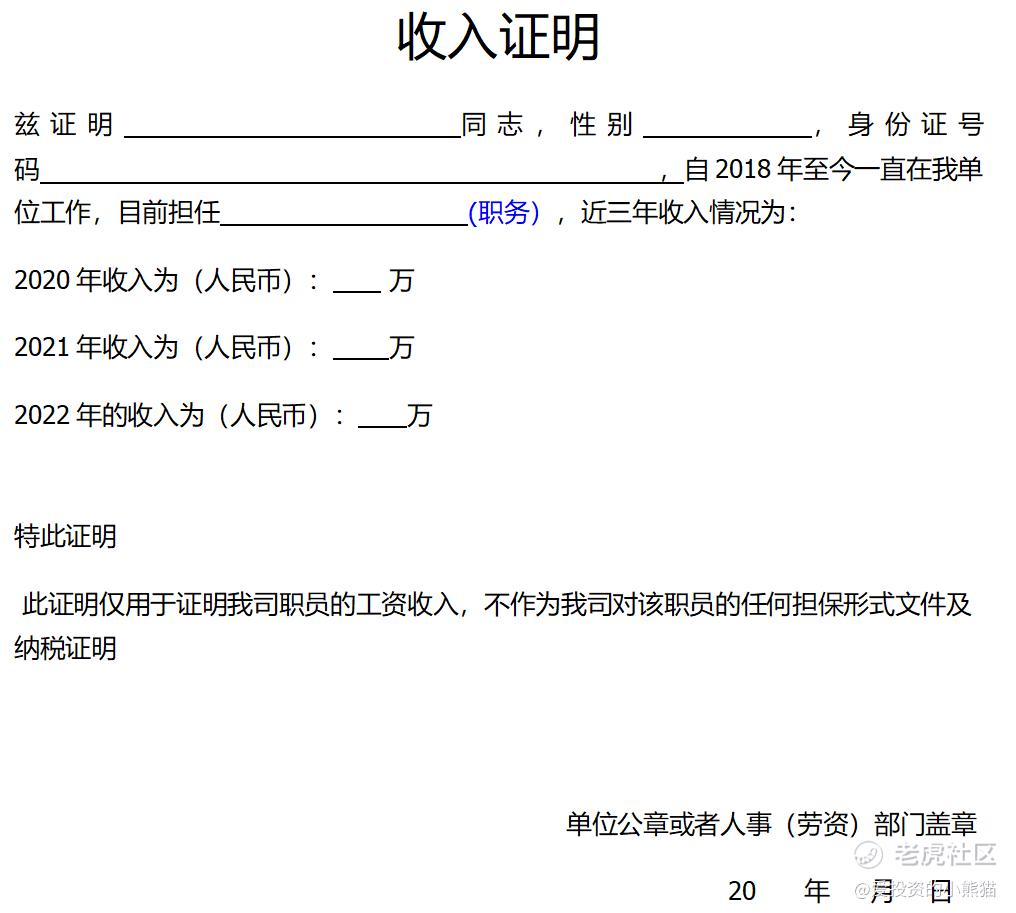1016x913 pixels.
Task: Click the text "纳税证明"
Action: [65, 649]
